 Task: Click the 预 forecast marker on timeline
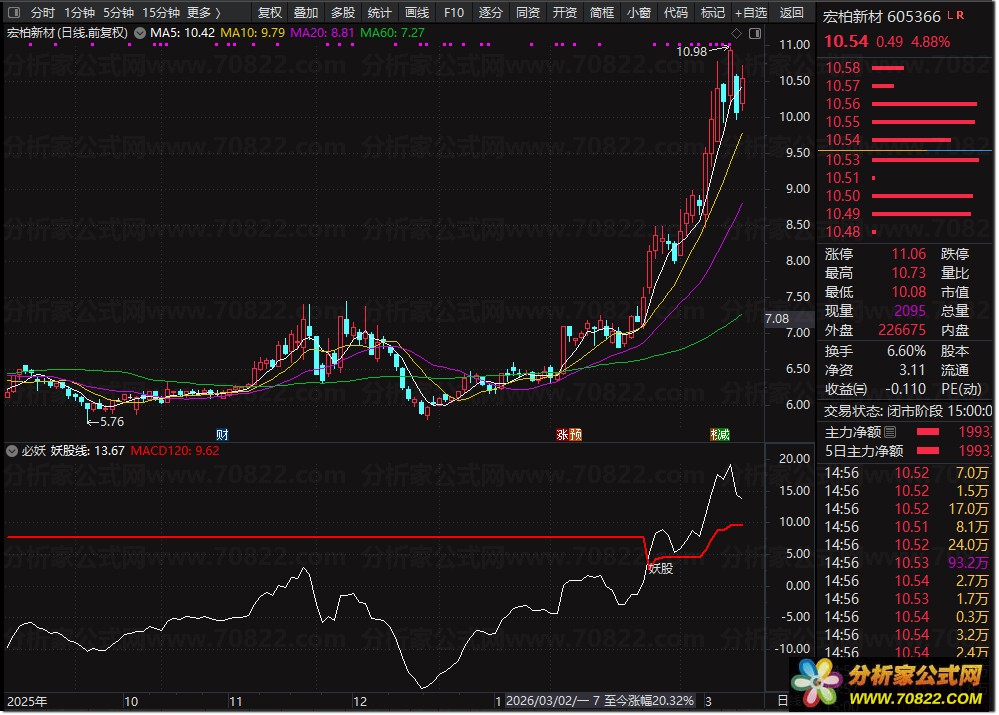coord(576,434)
